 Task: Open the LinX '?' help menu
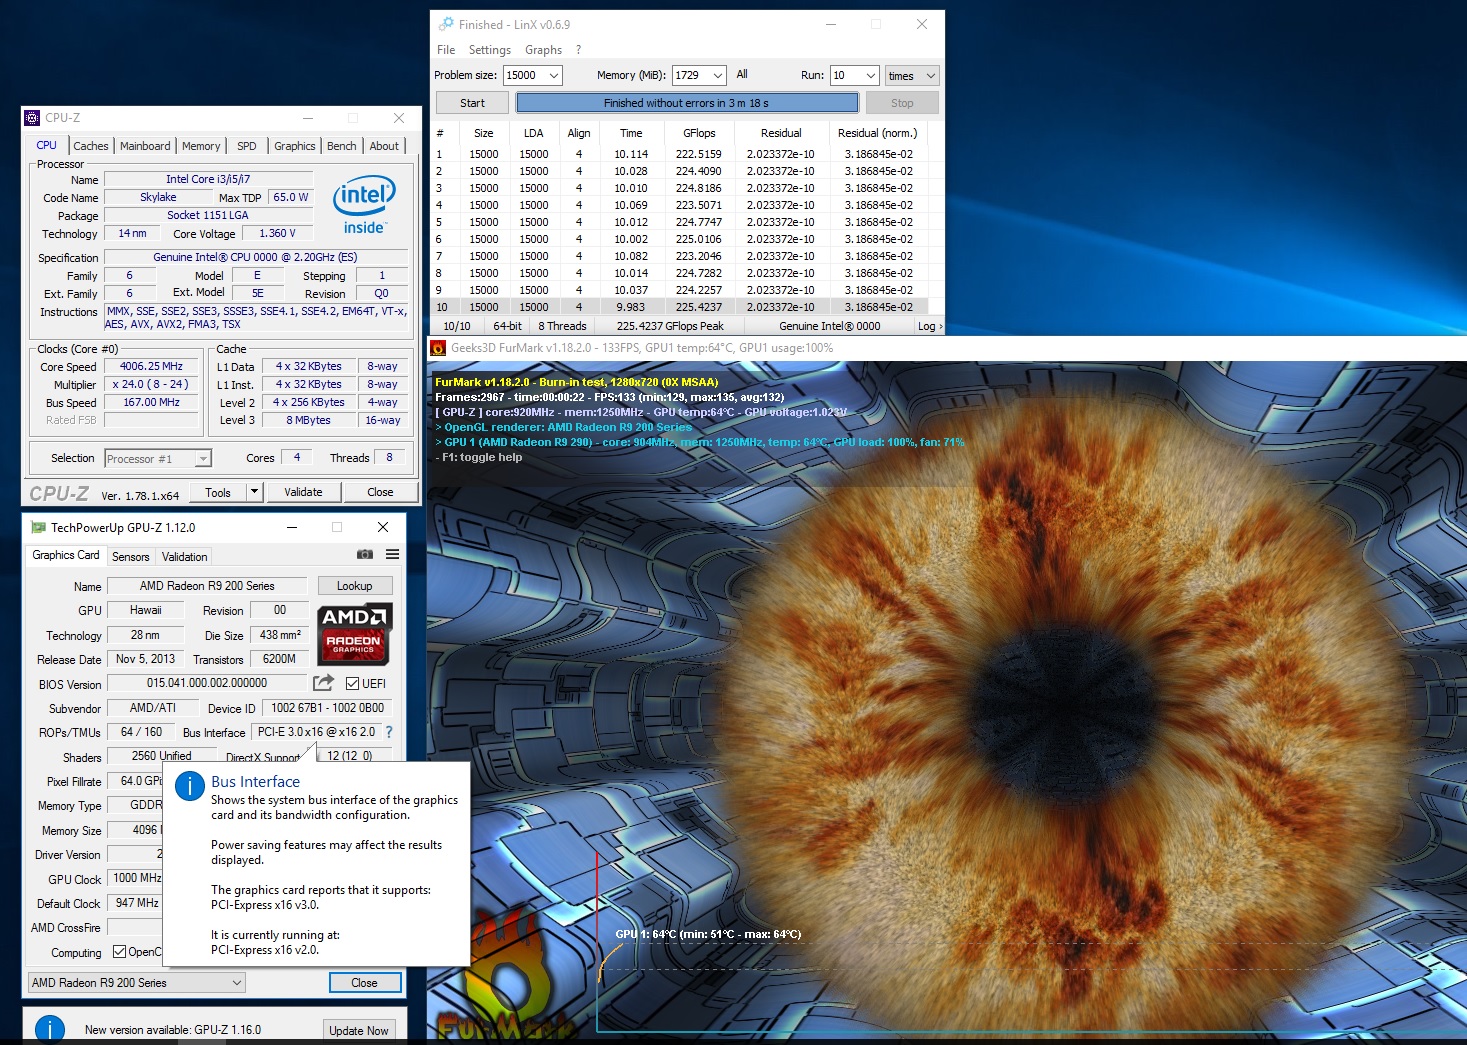tap(578, 50)
